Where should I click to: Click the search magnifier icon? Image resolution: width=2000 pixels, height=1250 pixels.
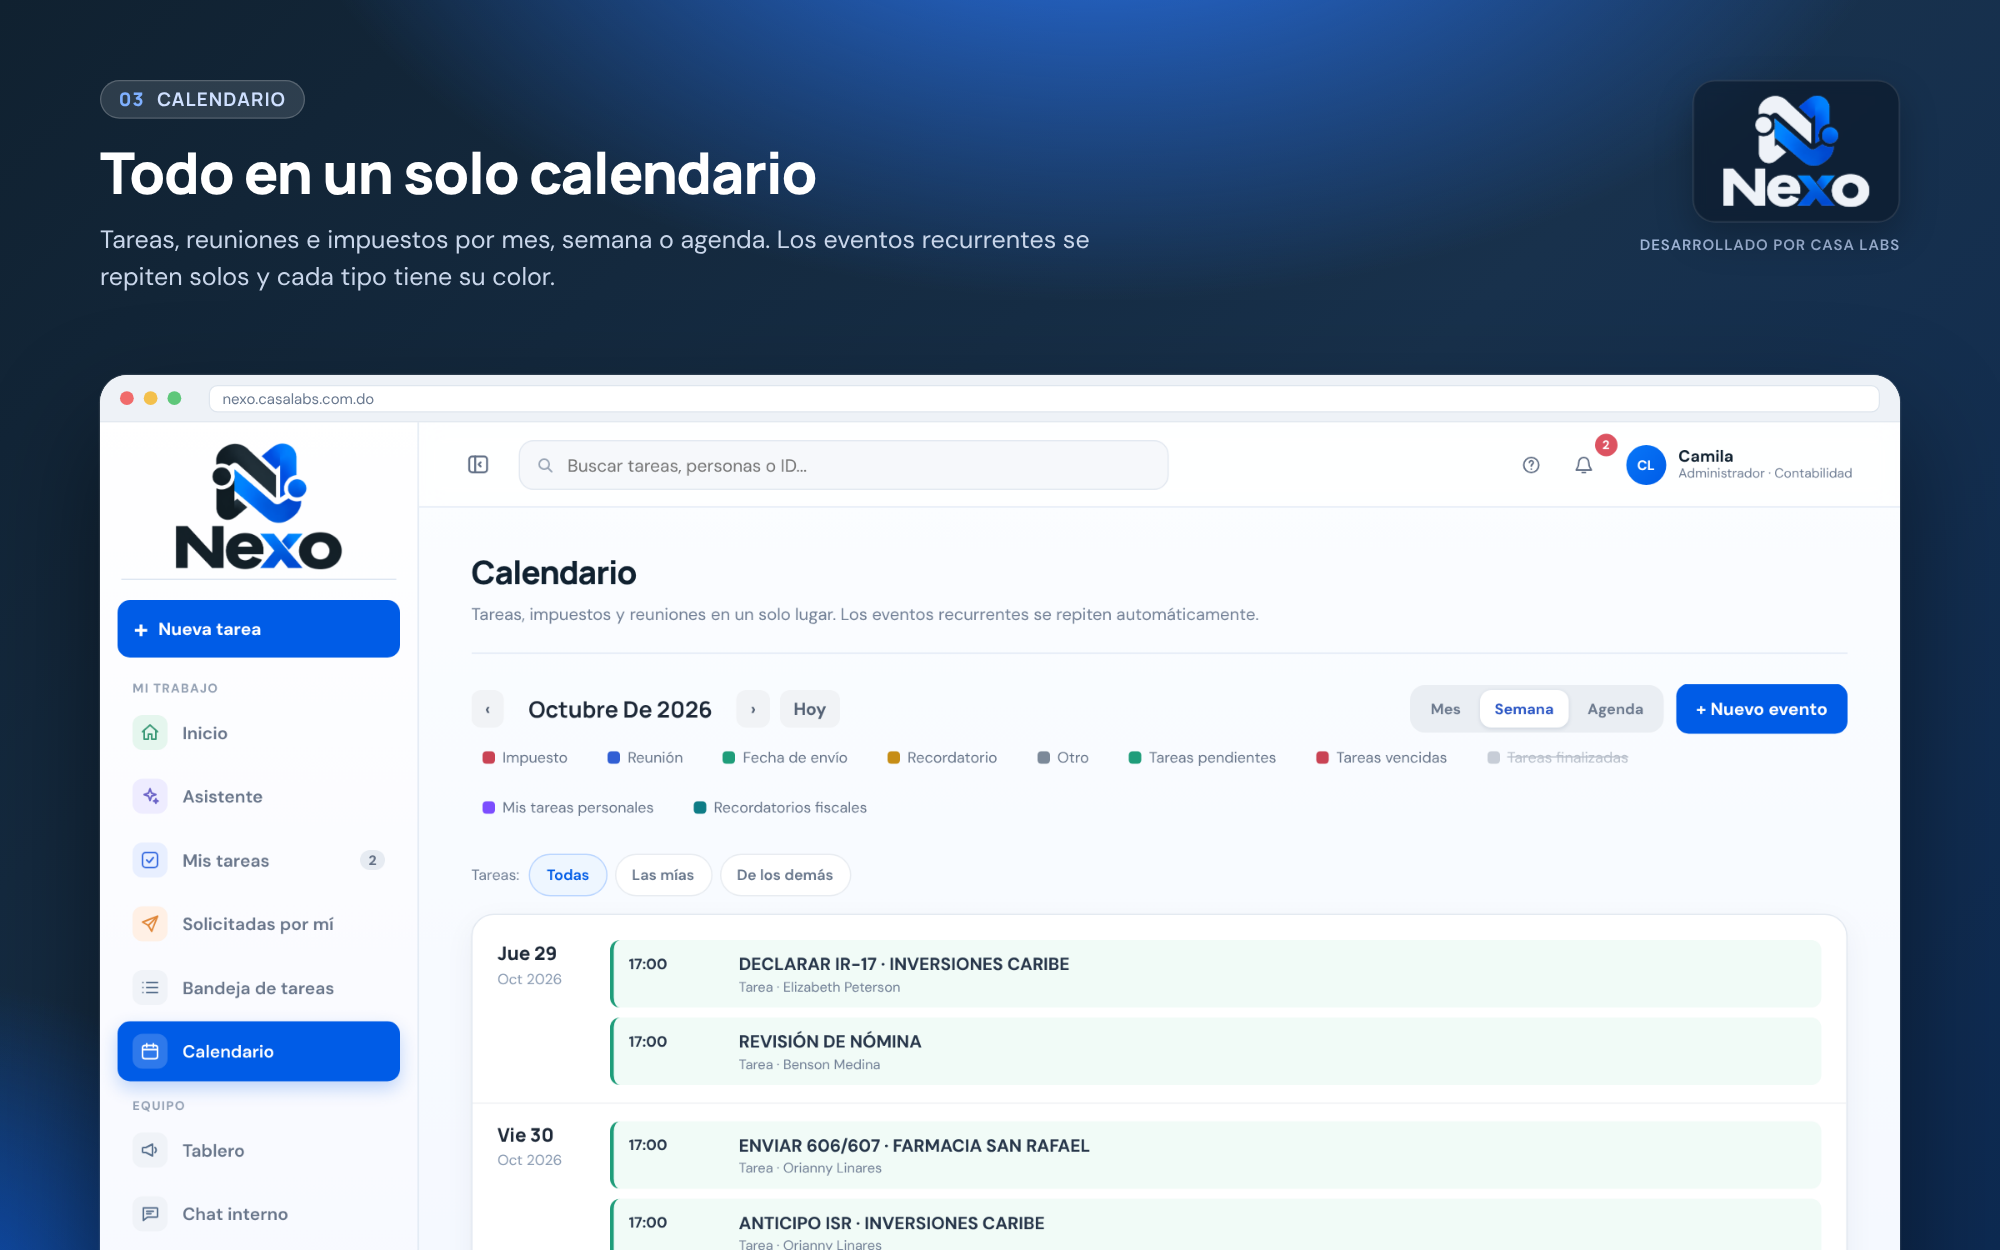click(545, 465)
